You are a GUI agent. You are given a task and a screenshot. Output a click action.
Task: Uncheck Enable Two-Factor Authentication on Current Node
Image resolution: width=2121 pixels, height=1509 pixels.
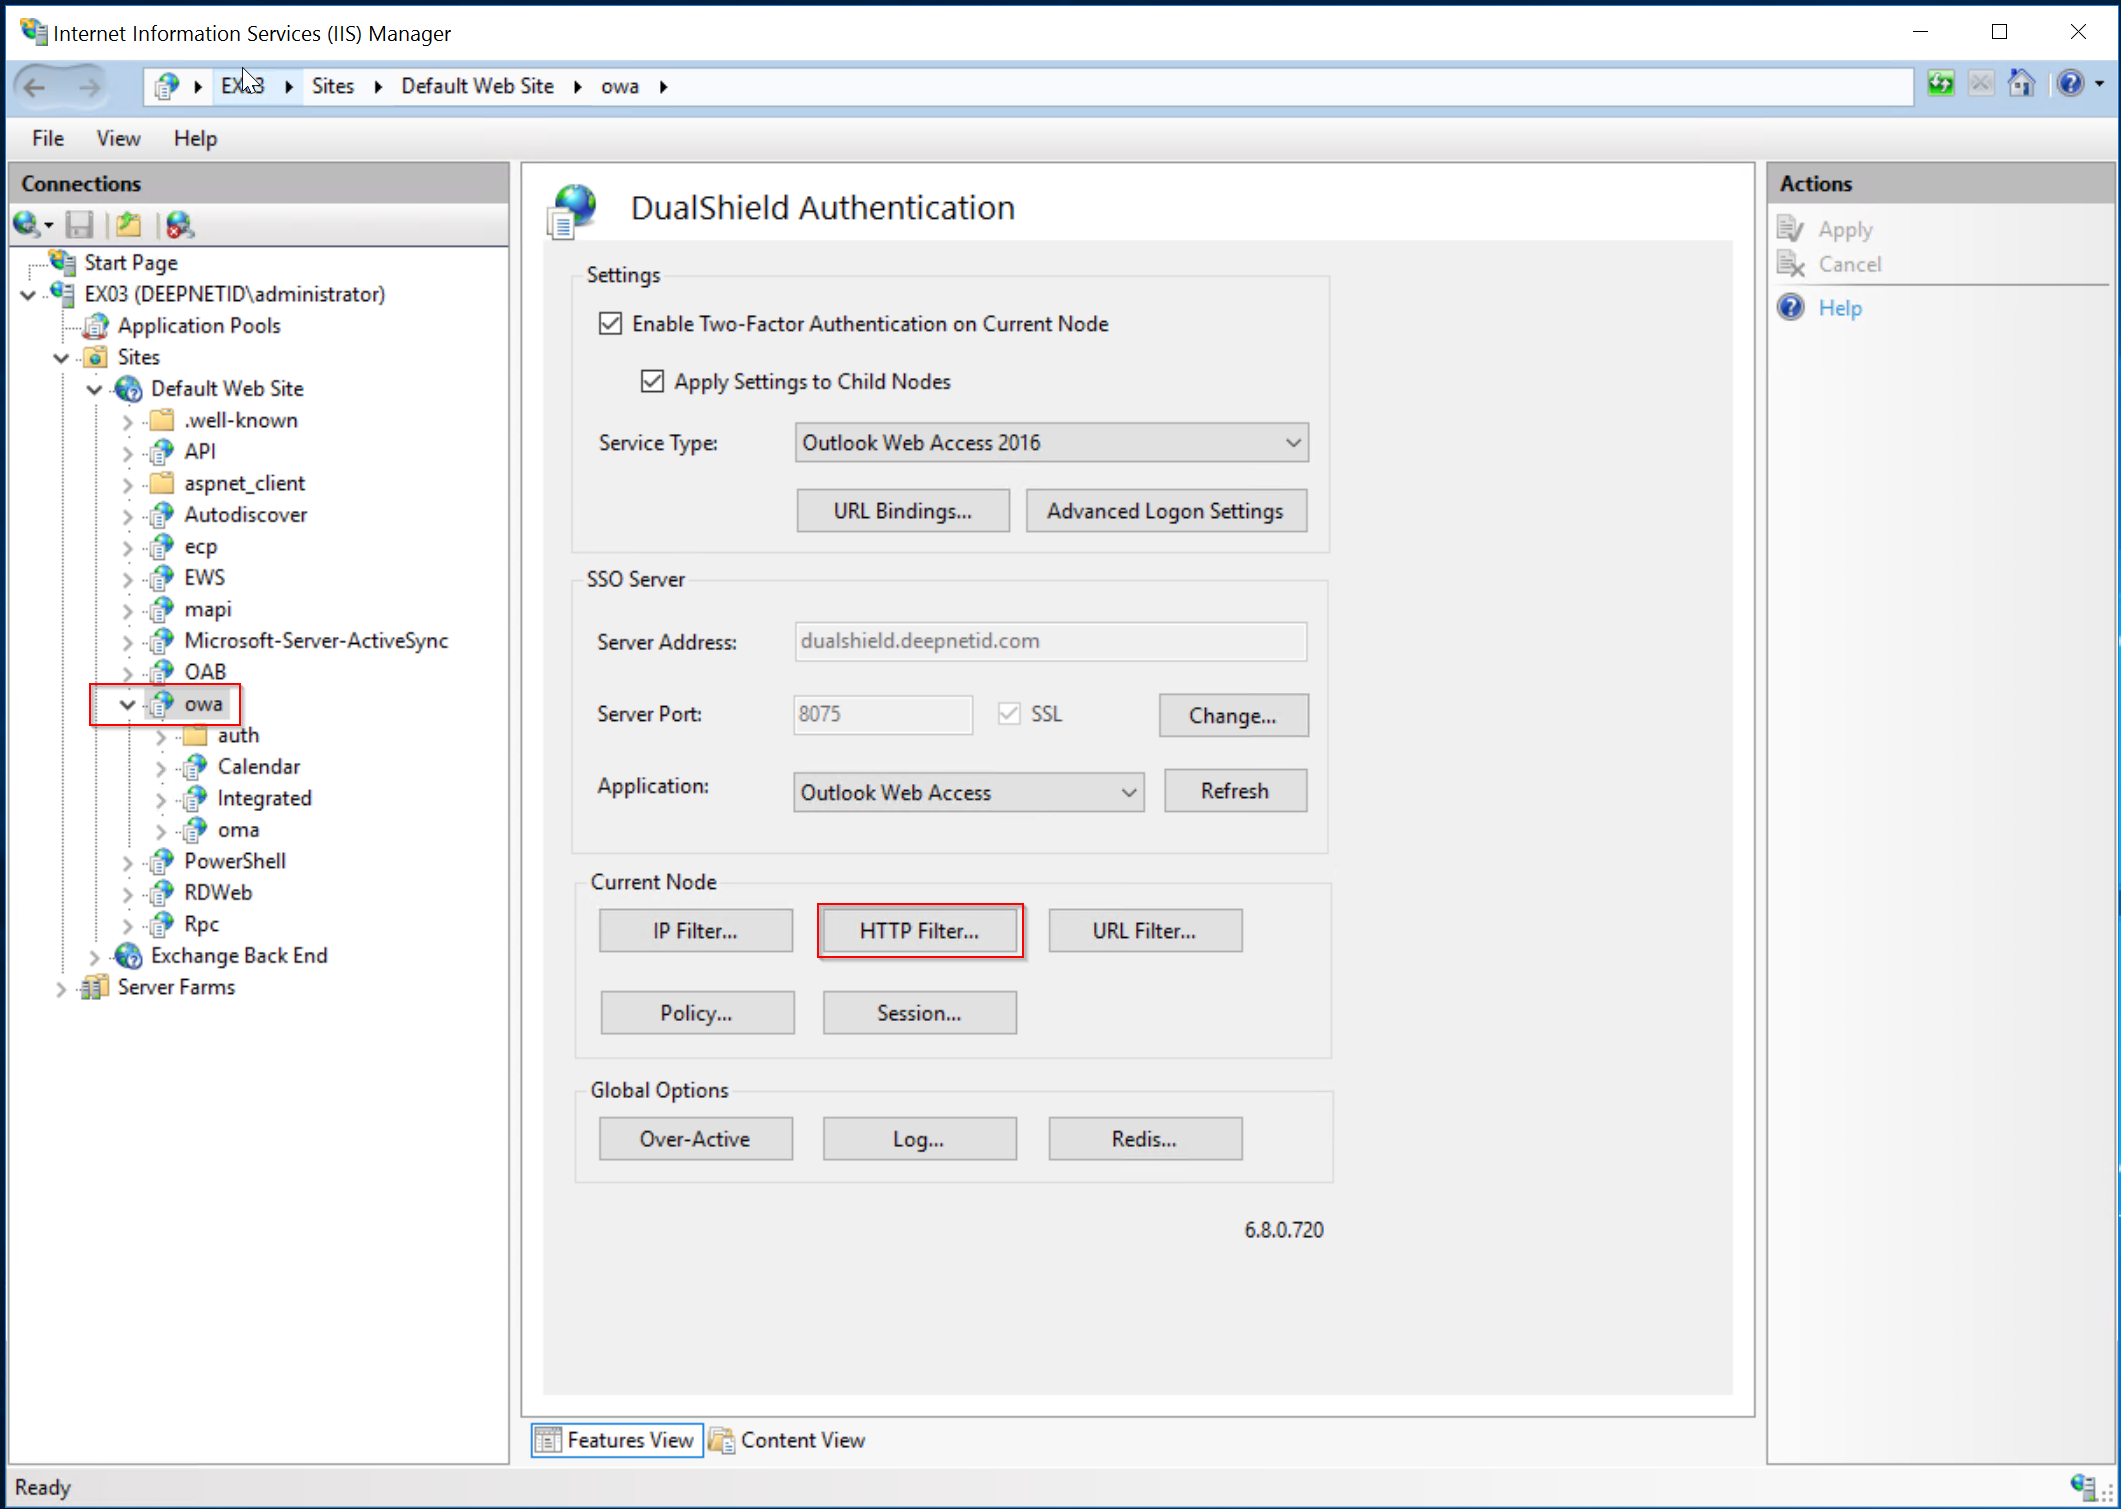[611, 323]
